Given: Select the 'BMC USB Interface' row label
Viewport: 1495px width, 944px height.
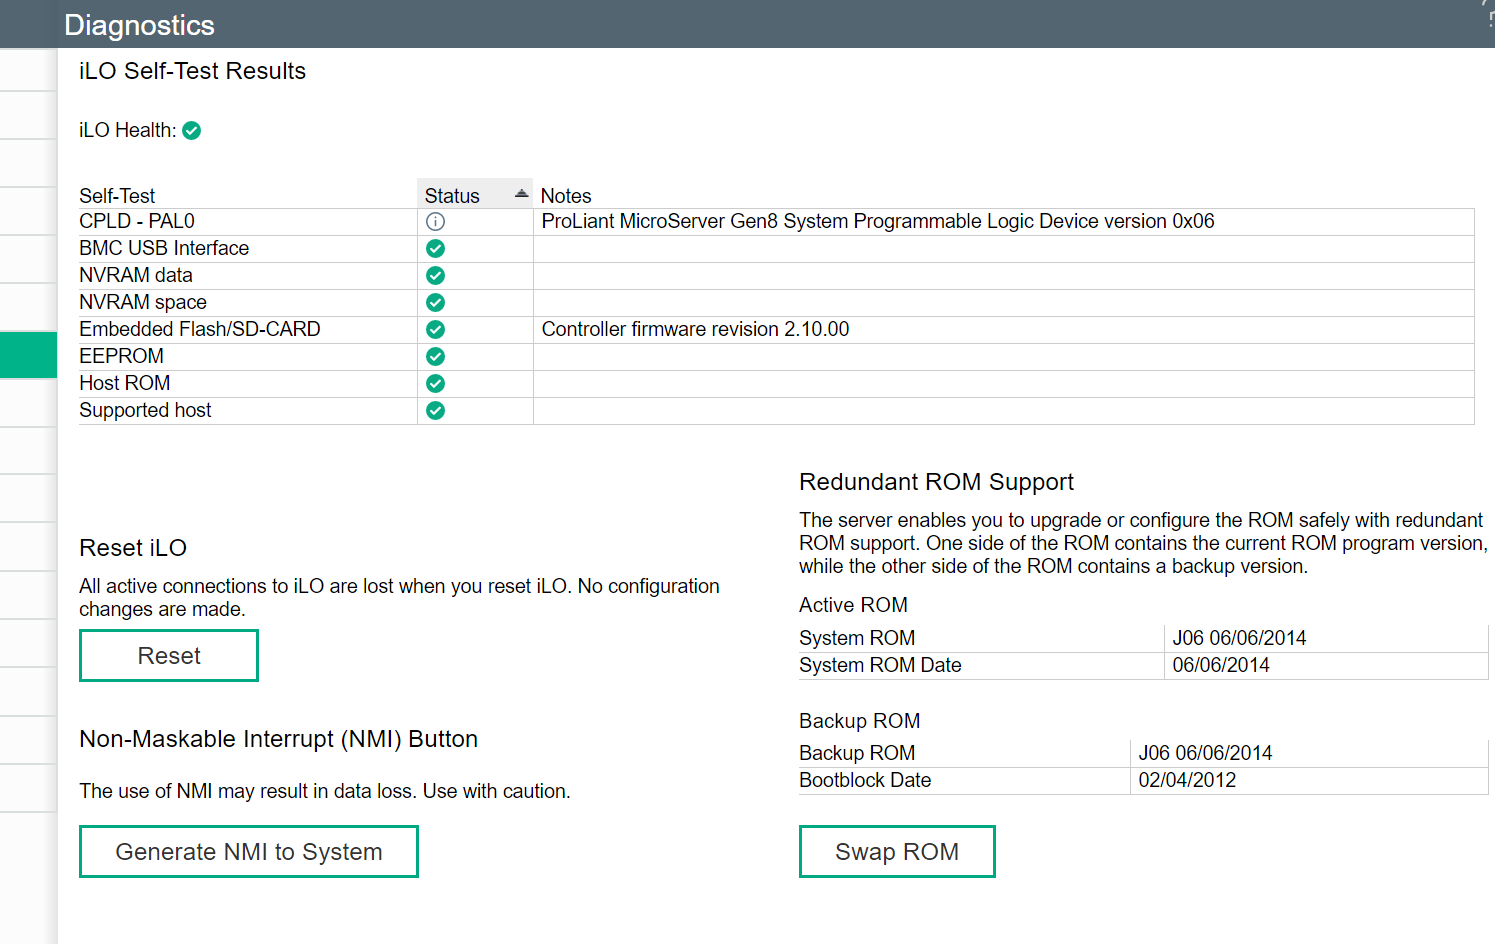Looking at the screenshot, I should [164, 248].
